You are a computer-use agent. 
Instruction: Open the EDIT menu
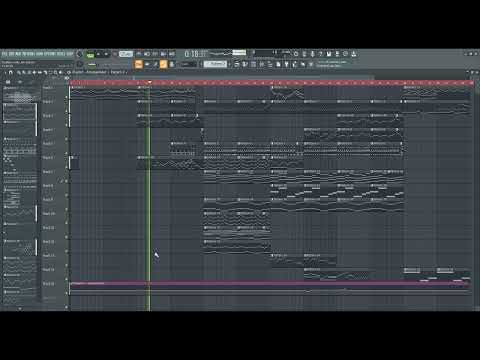[11, 54]
